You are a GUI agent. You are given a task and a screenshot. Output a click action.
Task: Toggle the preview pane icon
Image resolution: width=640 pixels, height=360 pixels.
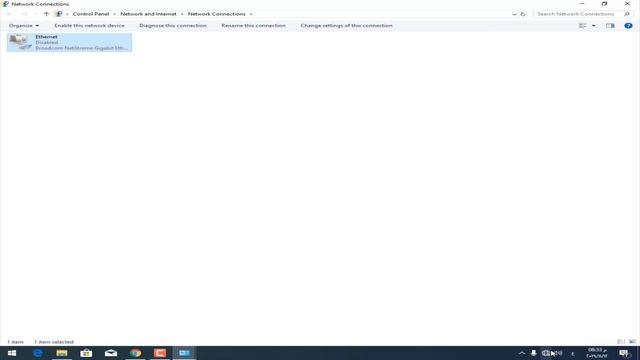[610, 26]
